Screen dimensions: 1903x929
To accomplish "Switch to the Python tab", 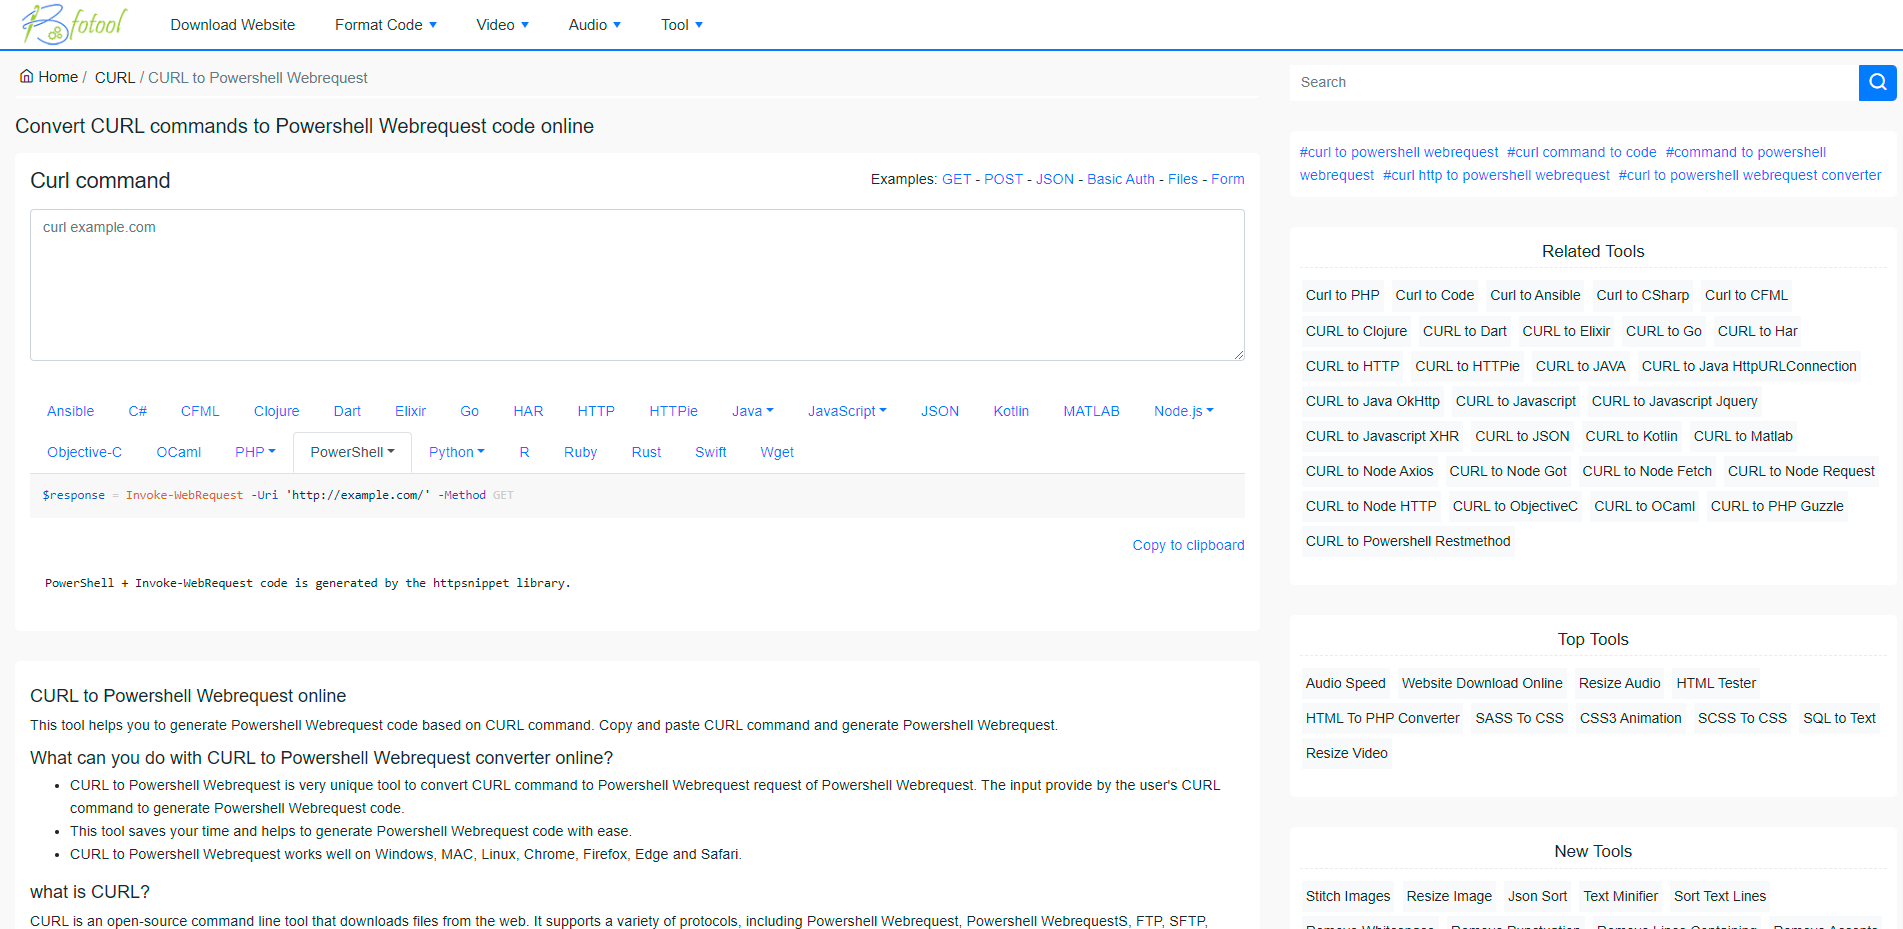I will (x=456, y=452).
